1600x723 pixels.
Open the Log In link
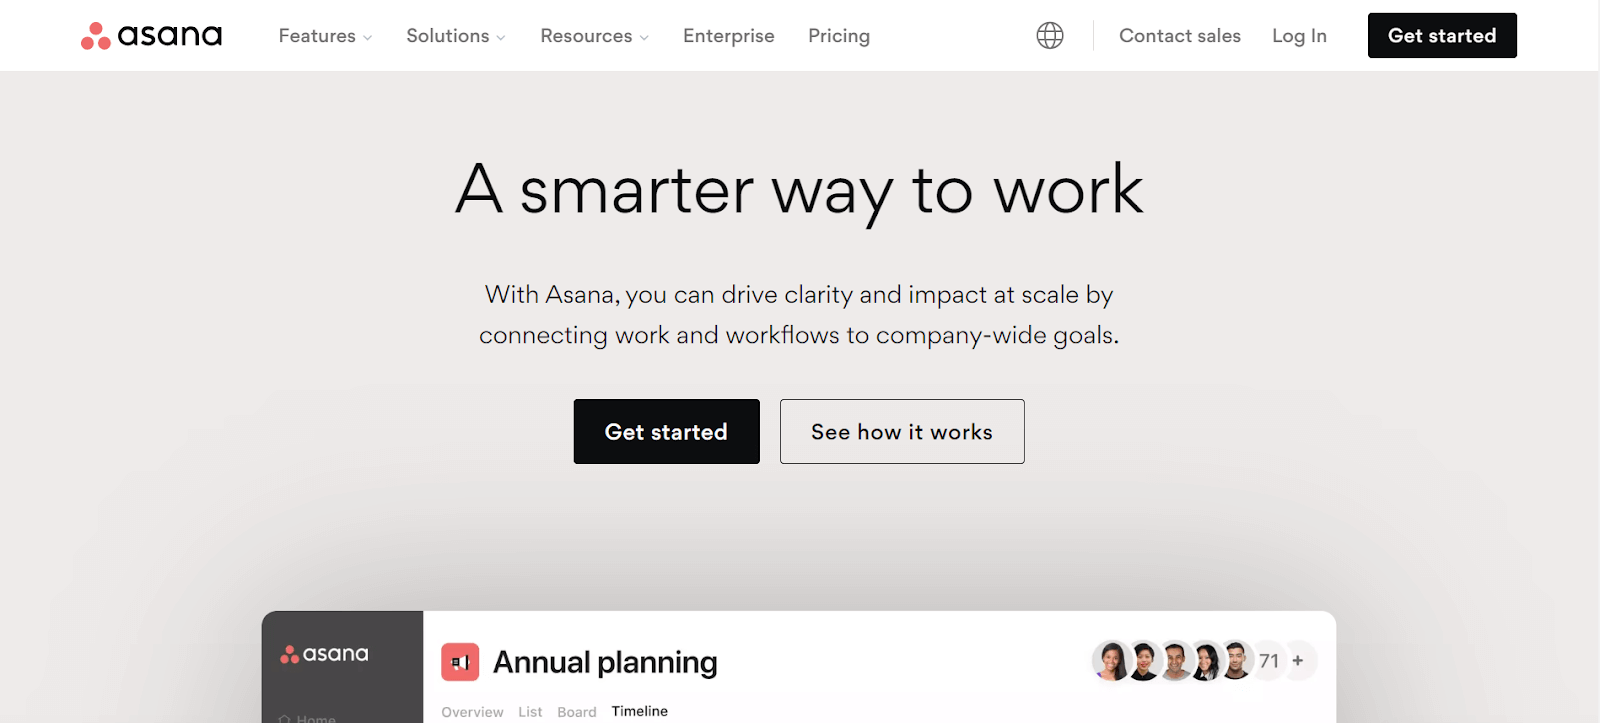coord(1298,35)
